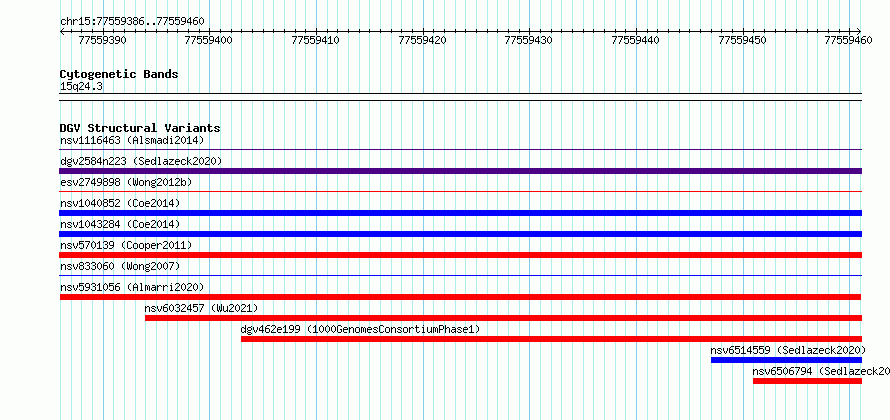The image size is (890, 420).
Task: Click the dgv462e199 1000GenomesConsortiumPhase1 red bar
Action: point(551,339)
